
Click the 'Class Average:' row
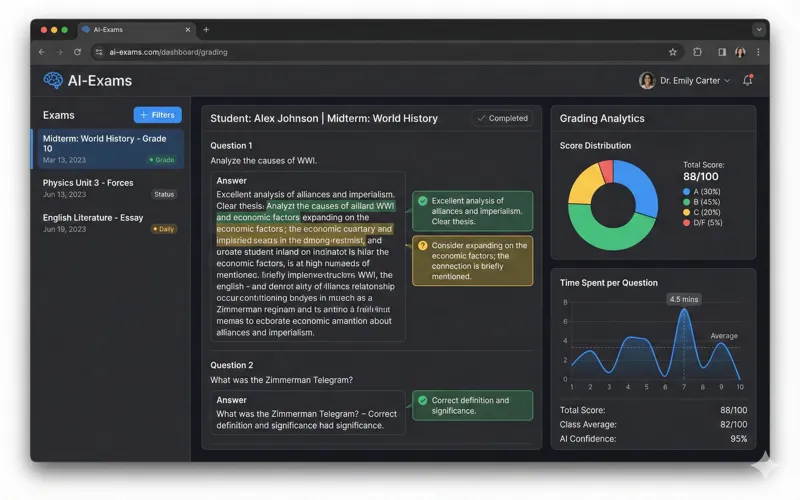653,424
